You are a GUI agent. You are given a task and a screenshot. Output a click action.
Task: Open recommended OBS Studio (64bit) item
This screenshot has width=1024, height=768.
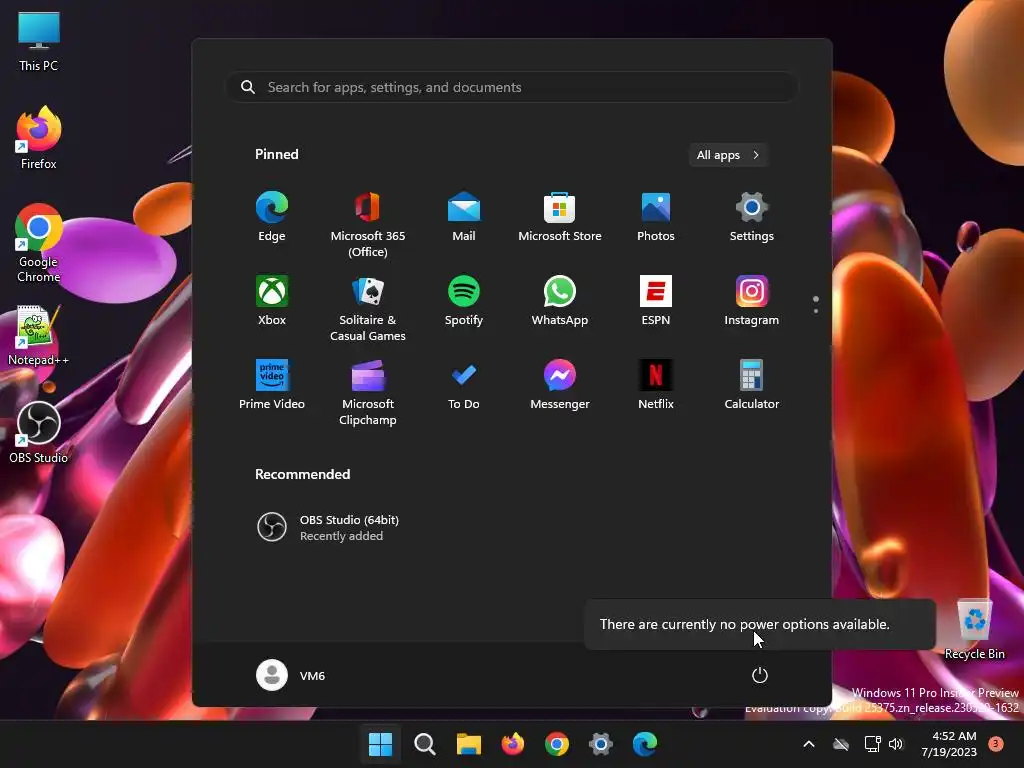328,527
